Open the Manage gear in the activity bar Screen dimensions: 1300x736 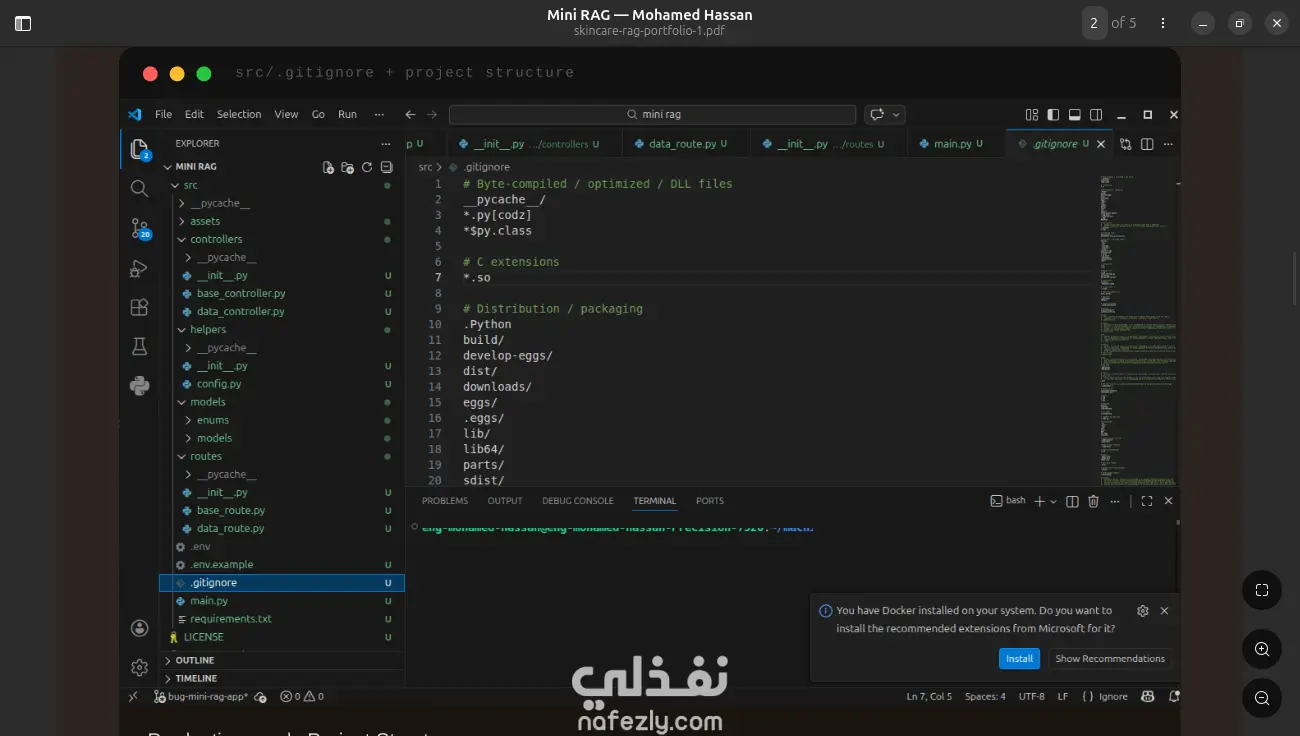pyautogui.click(x=139, y=667)
